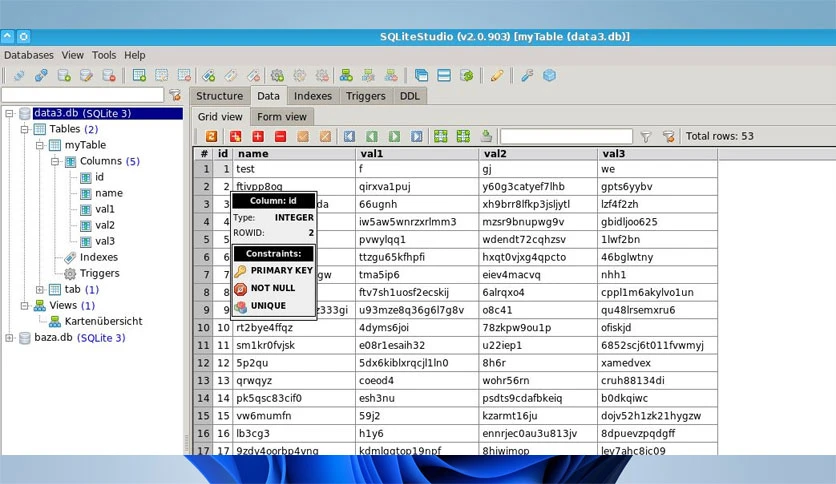Click the val3 column header
Image resolution: width=836 pixels, height=484 pixels.
pyautogui.click(x=657, y=154)
